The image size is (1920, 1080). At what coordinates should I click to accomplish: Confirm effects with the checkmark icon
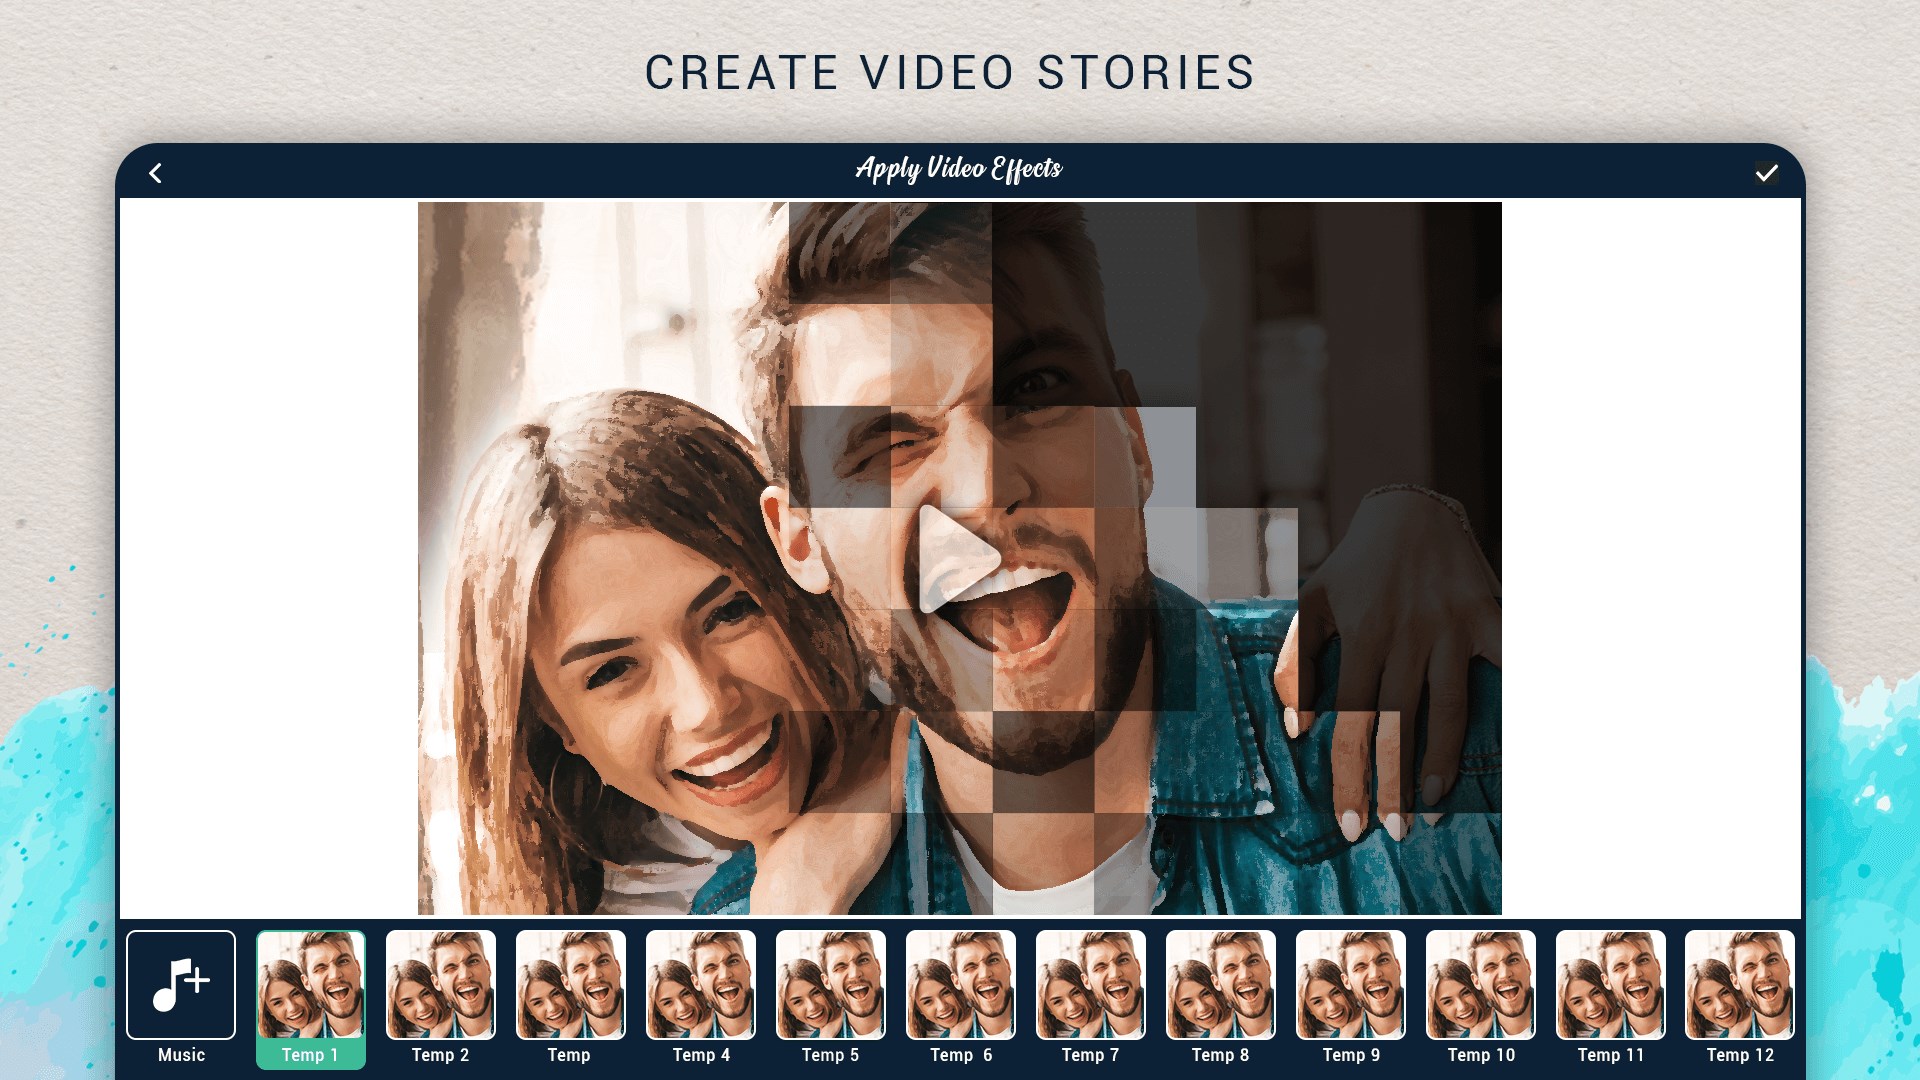(x=1766, y=173)
